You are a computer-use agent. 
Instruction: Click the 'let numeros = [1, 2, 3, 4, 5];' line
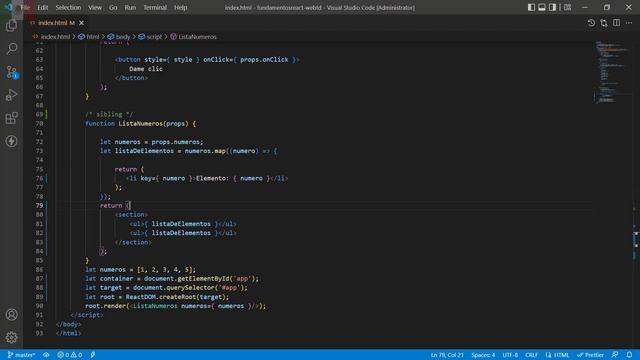point(140,269)
